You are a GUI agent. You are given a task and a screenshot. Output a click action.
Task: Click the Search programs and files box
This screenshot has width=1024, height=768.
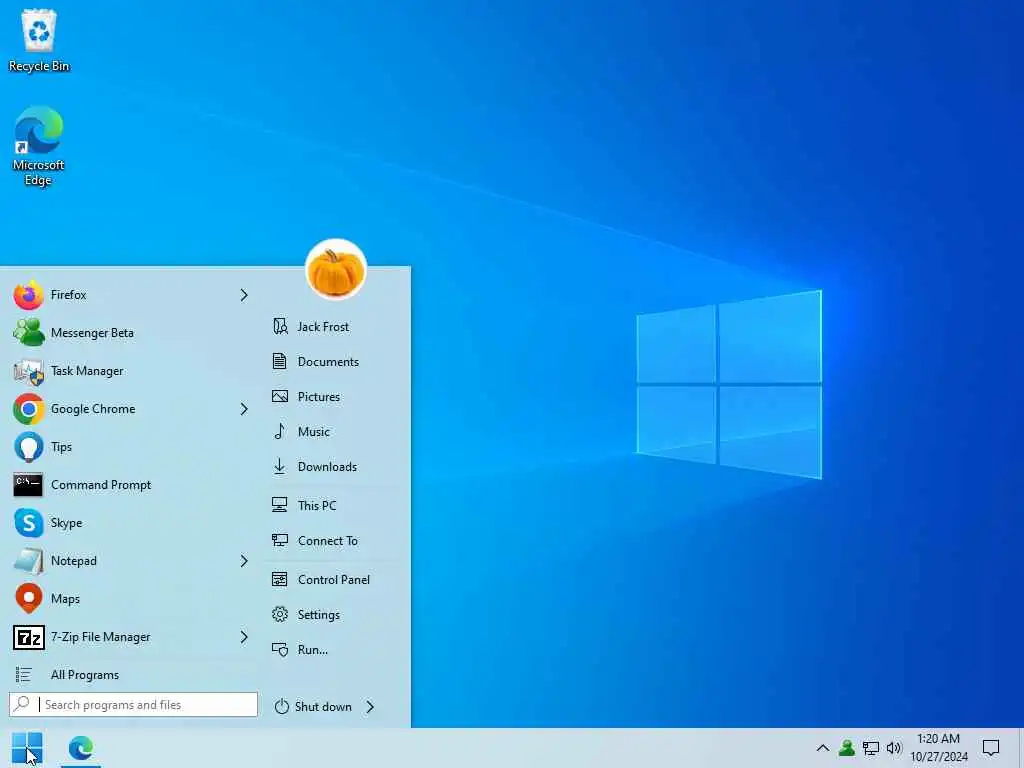click(133, 705)
